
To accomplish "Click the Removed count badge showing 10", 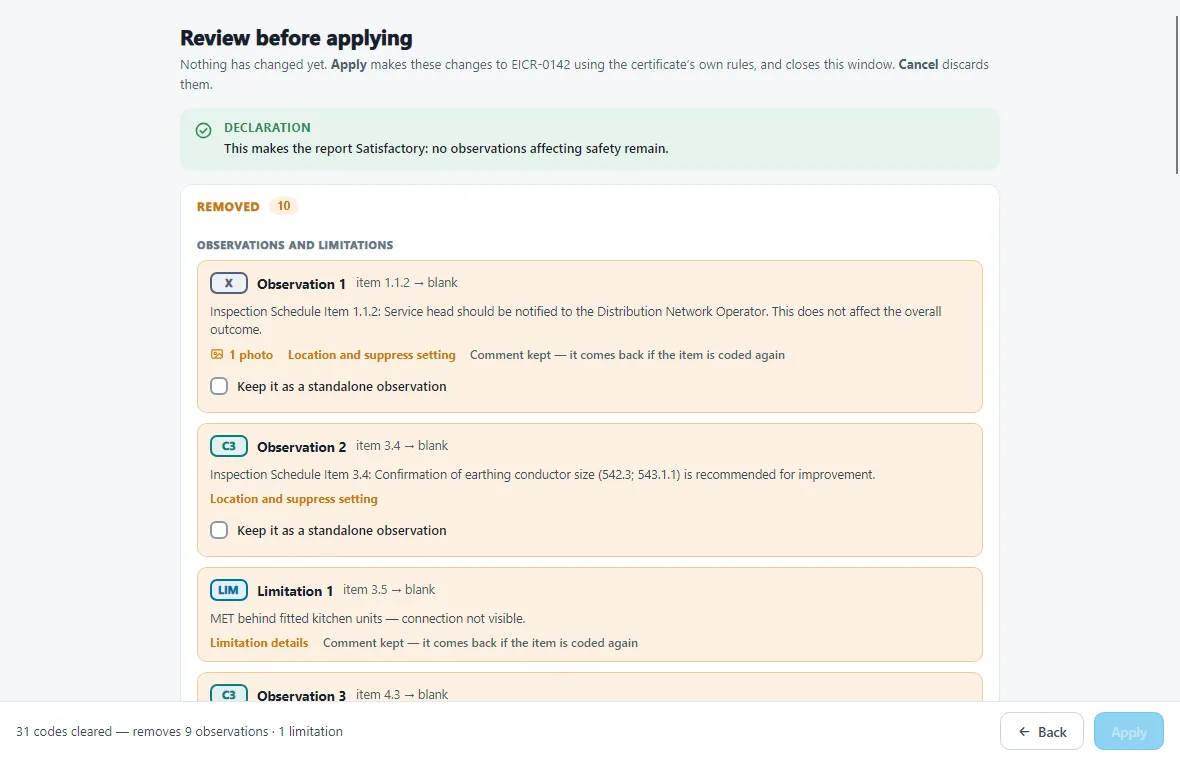I will click(x=284, y=205).
